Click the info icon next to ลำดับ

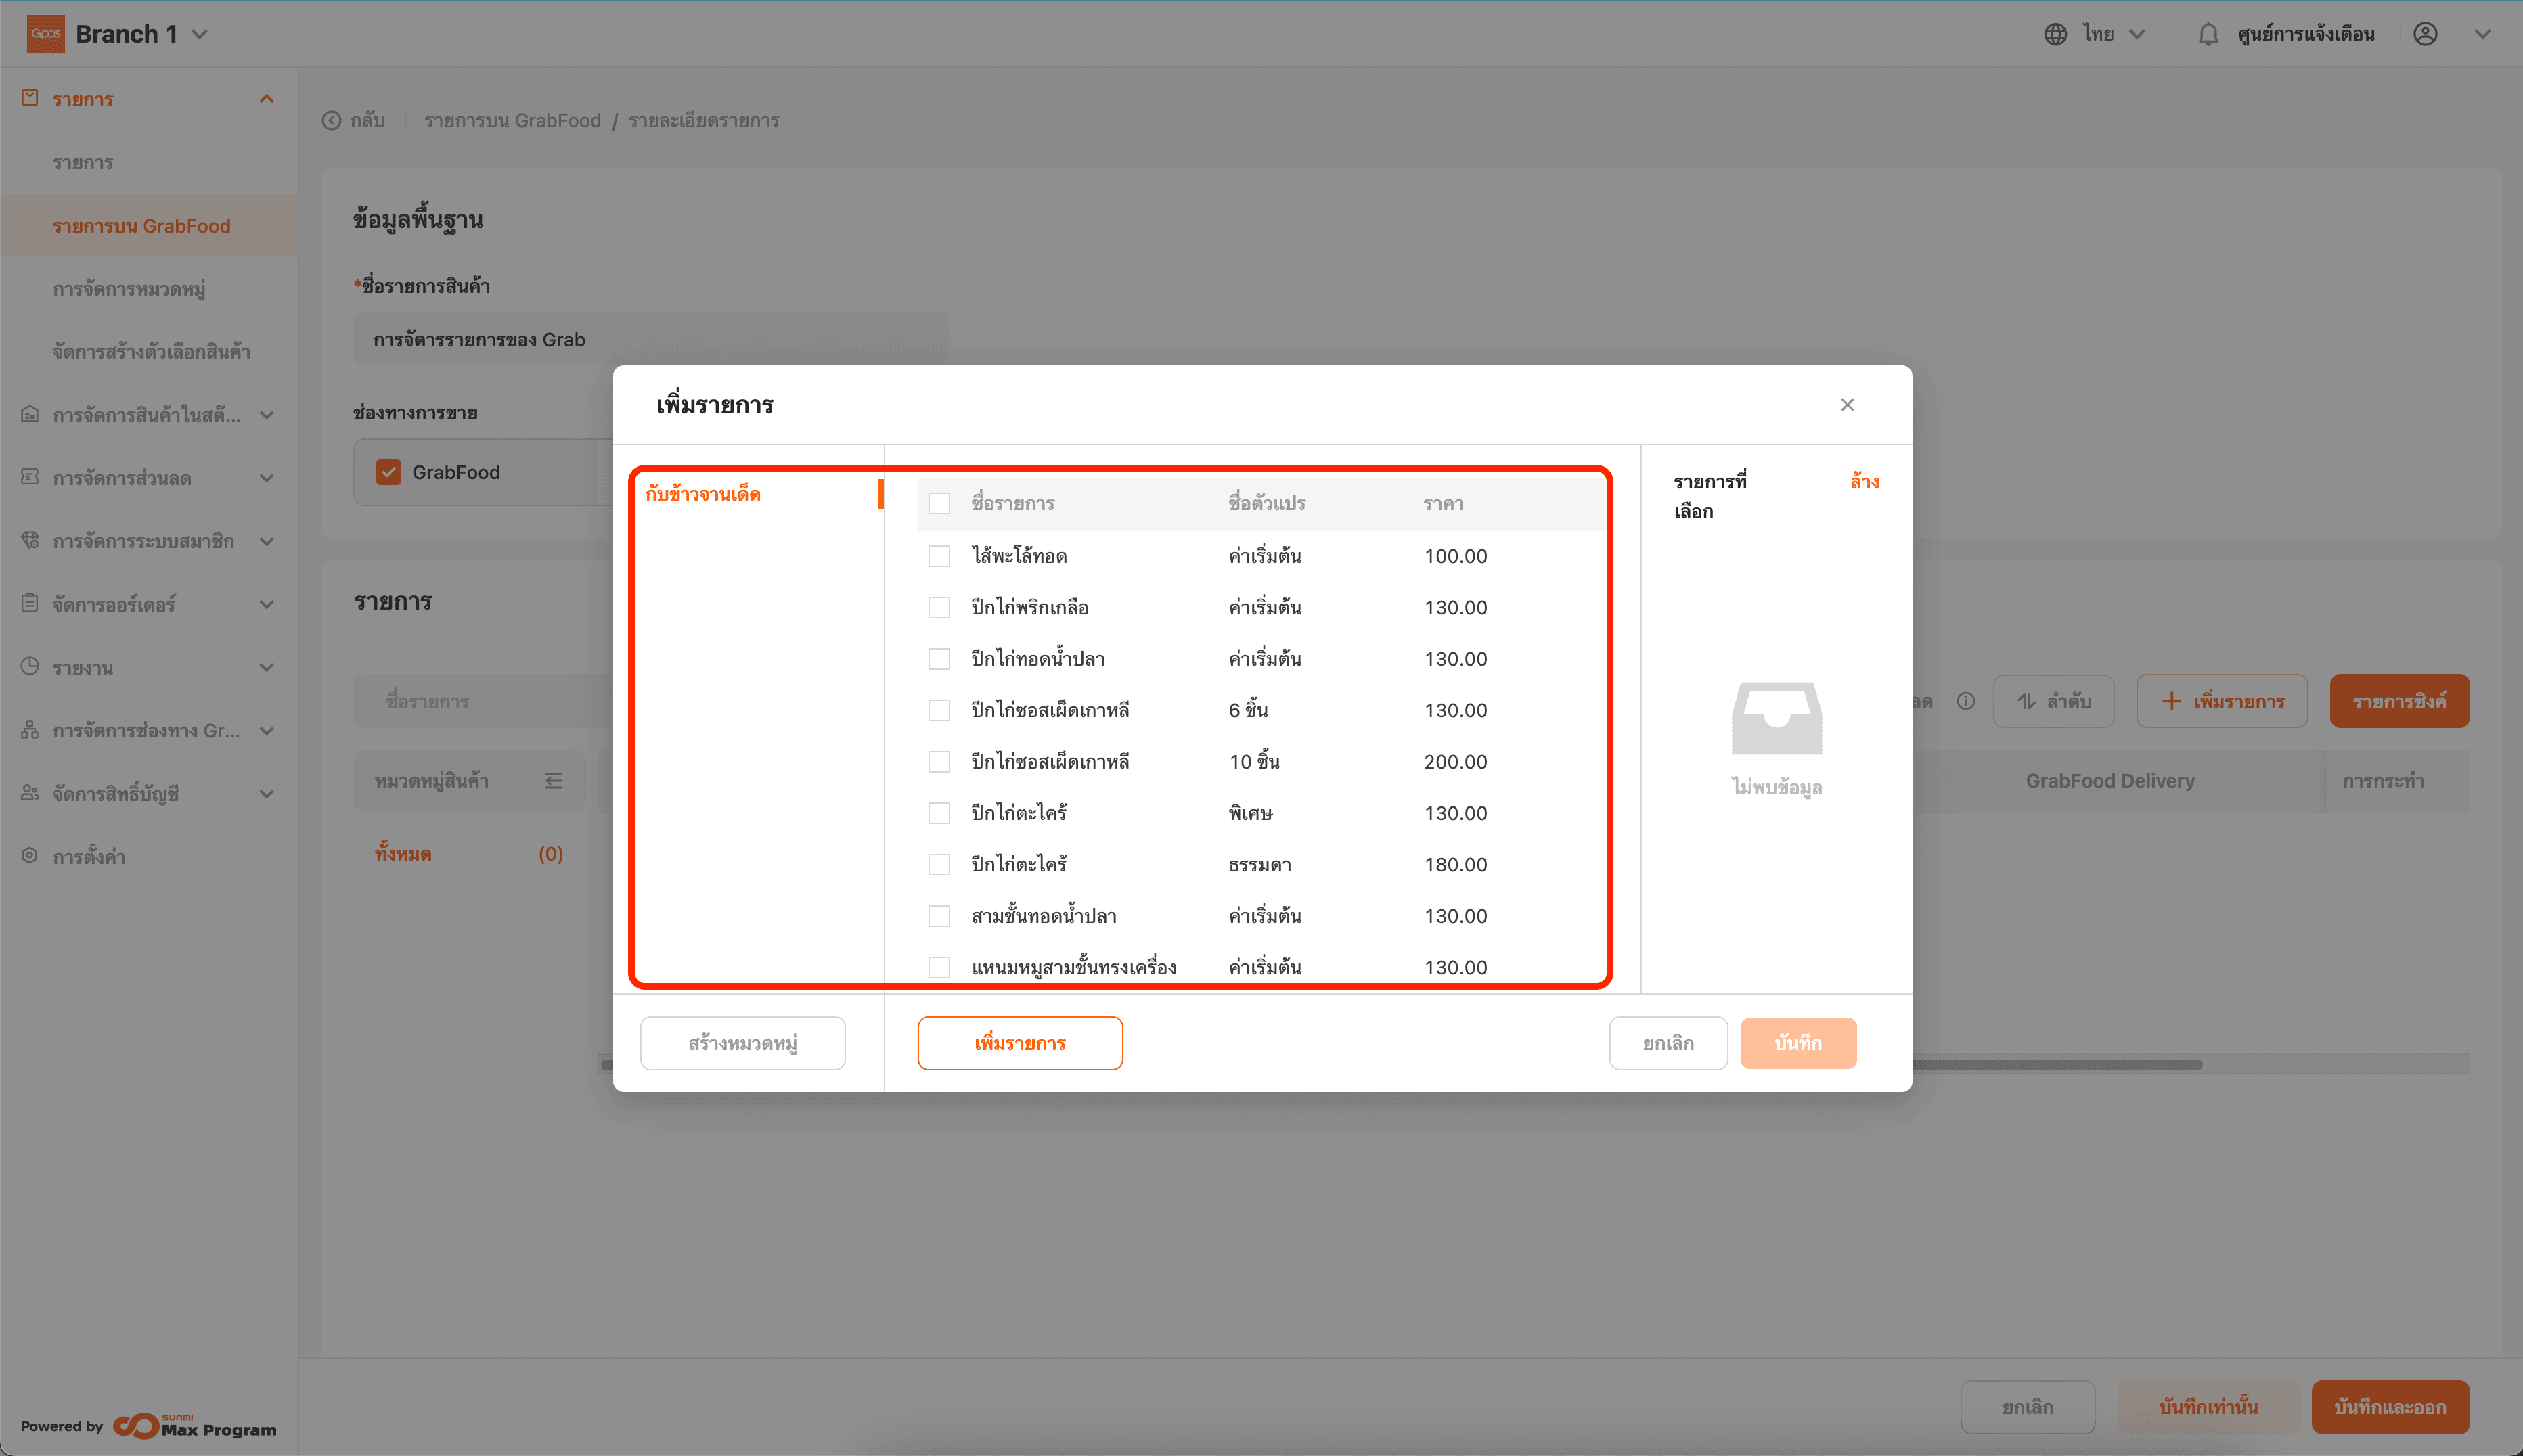pos(1965,701)
